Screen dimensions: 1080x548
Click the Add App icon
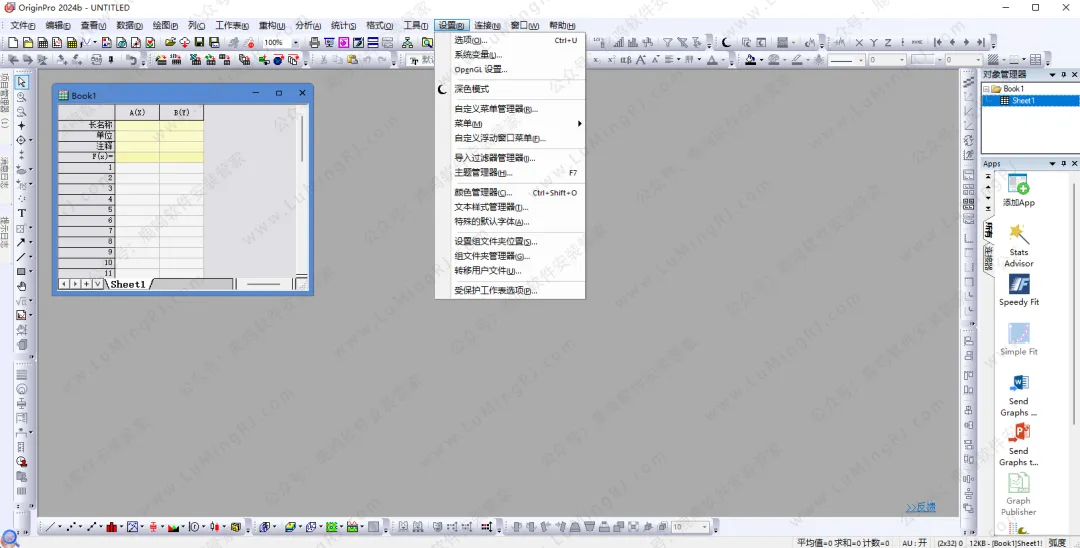click(x=1018, y=189)
